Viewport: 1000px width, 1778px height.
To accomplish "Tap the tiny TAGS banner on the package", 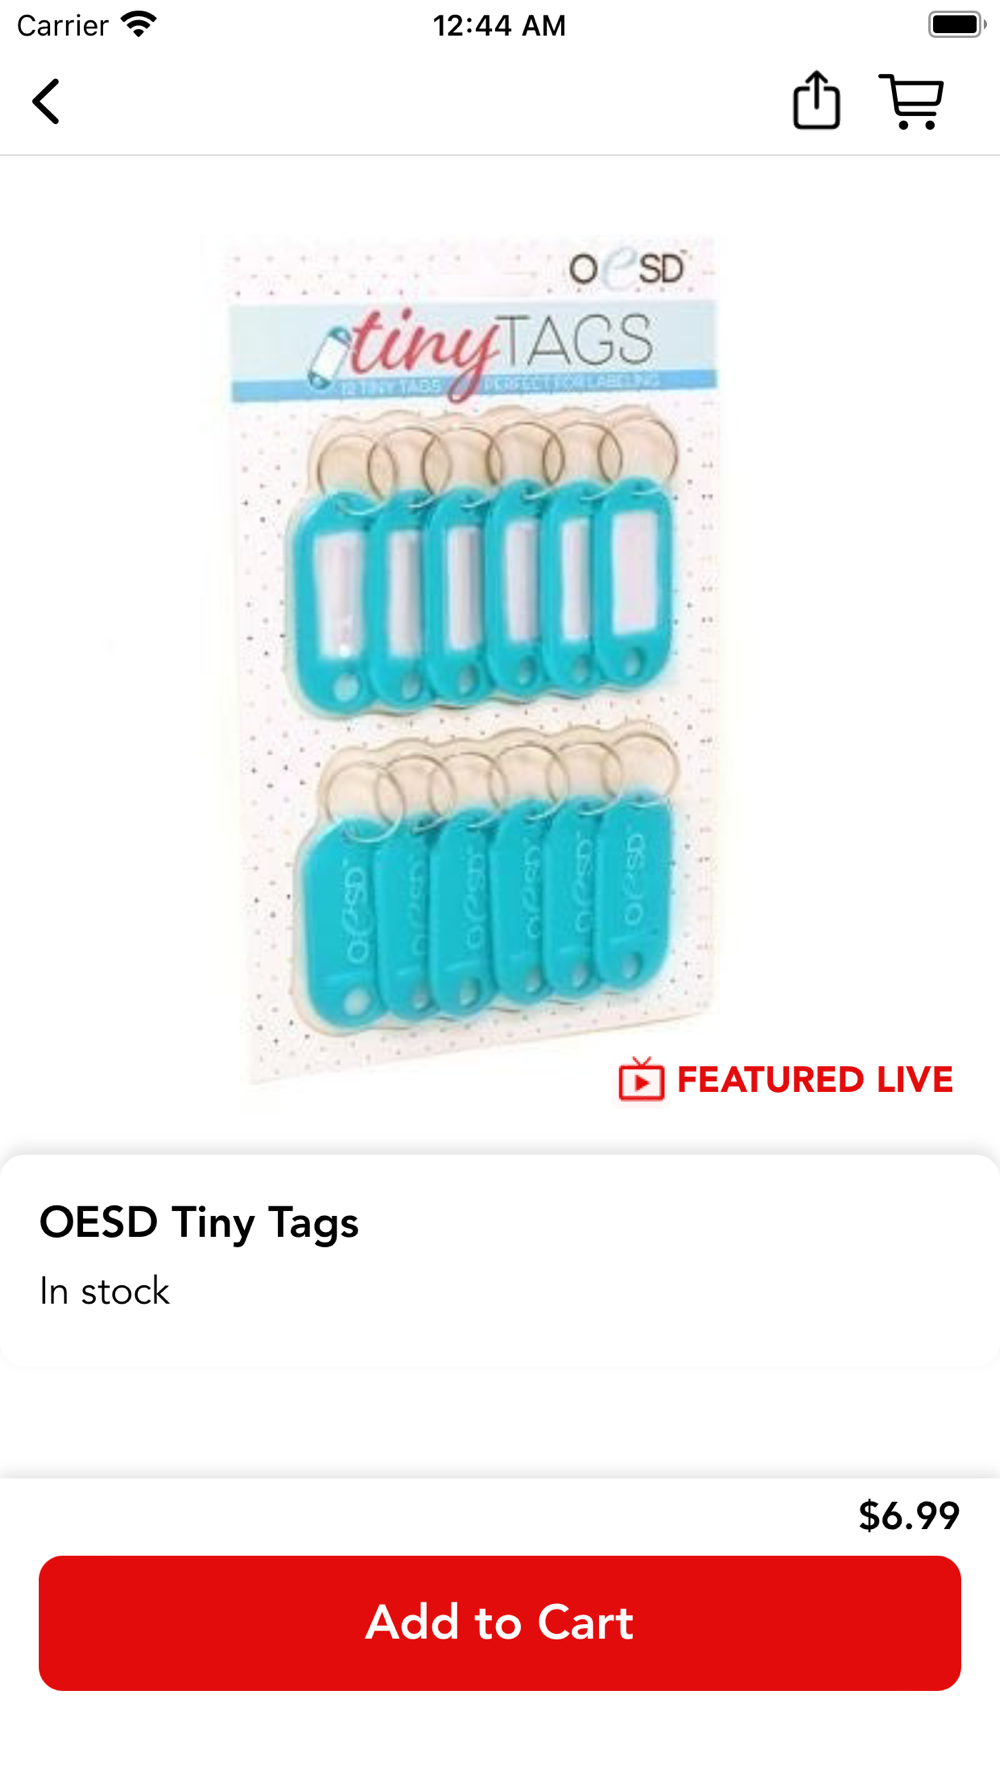I will click(474, 351).
